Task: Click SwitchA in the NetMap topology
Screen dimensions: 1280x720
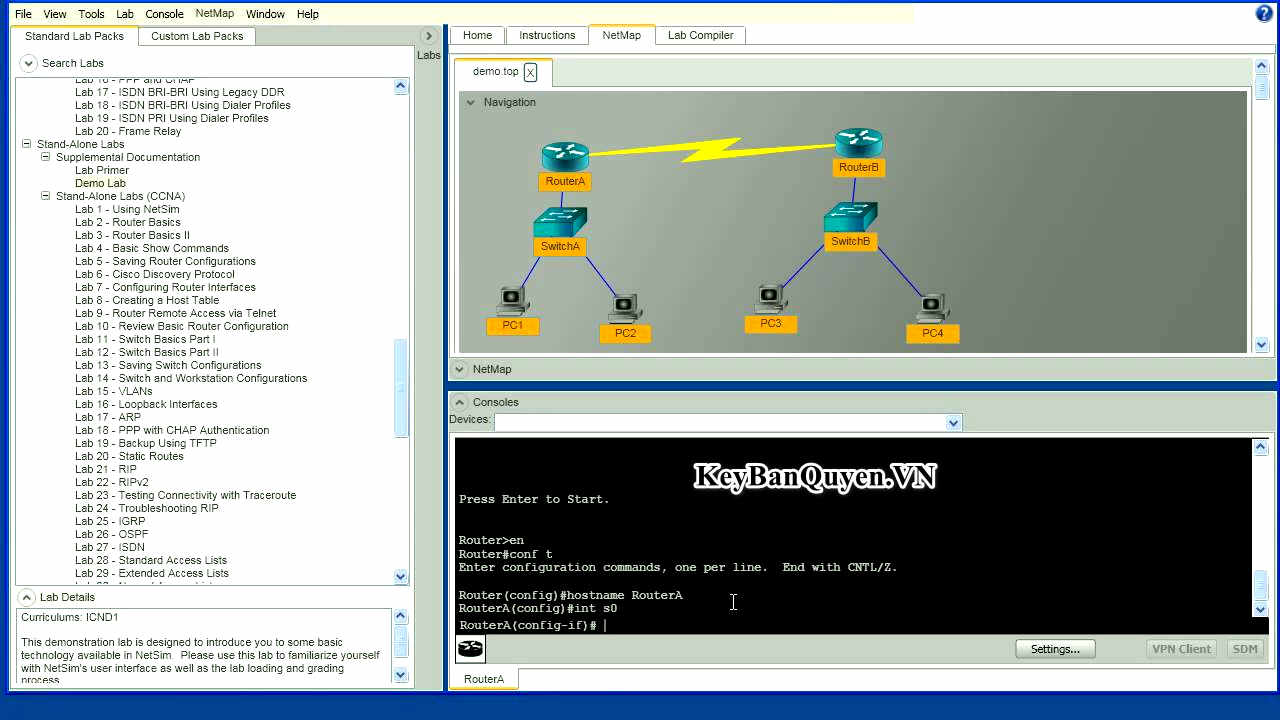Action: click(x=560, y=220)
